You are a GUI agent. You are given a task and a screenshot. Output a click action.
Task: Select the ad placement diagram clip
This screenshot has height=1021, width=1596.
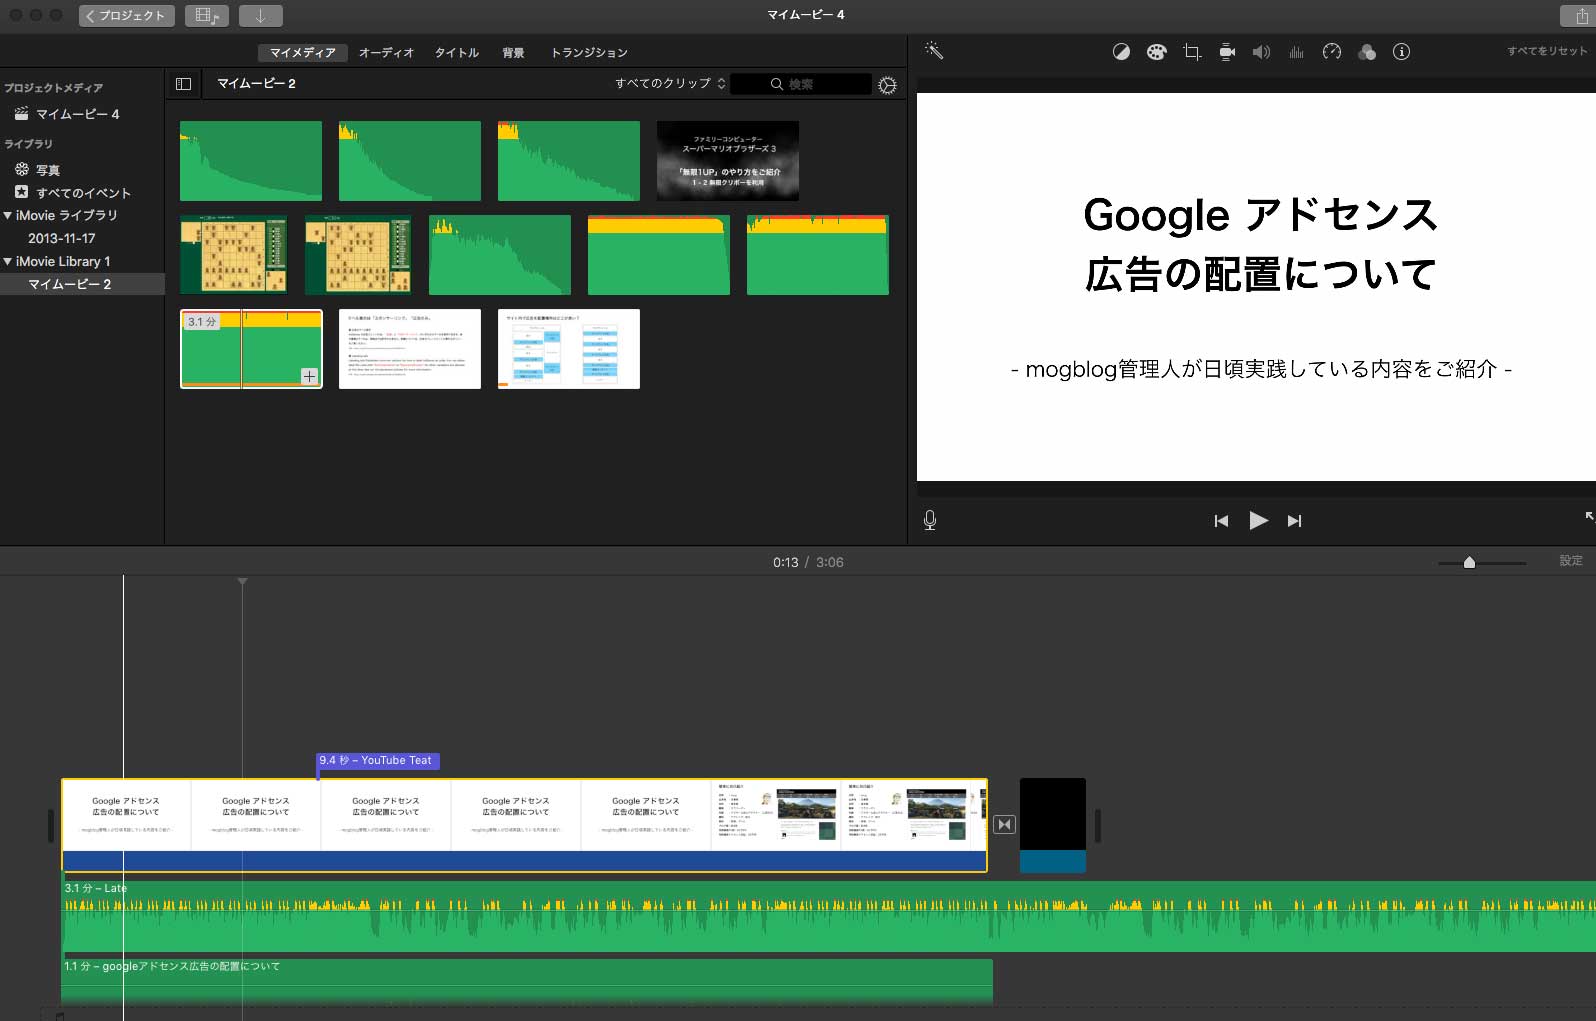569,349
